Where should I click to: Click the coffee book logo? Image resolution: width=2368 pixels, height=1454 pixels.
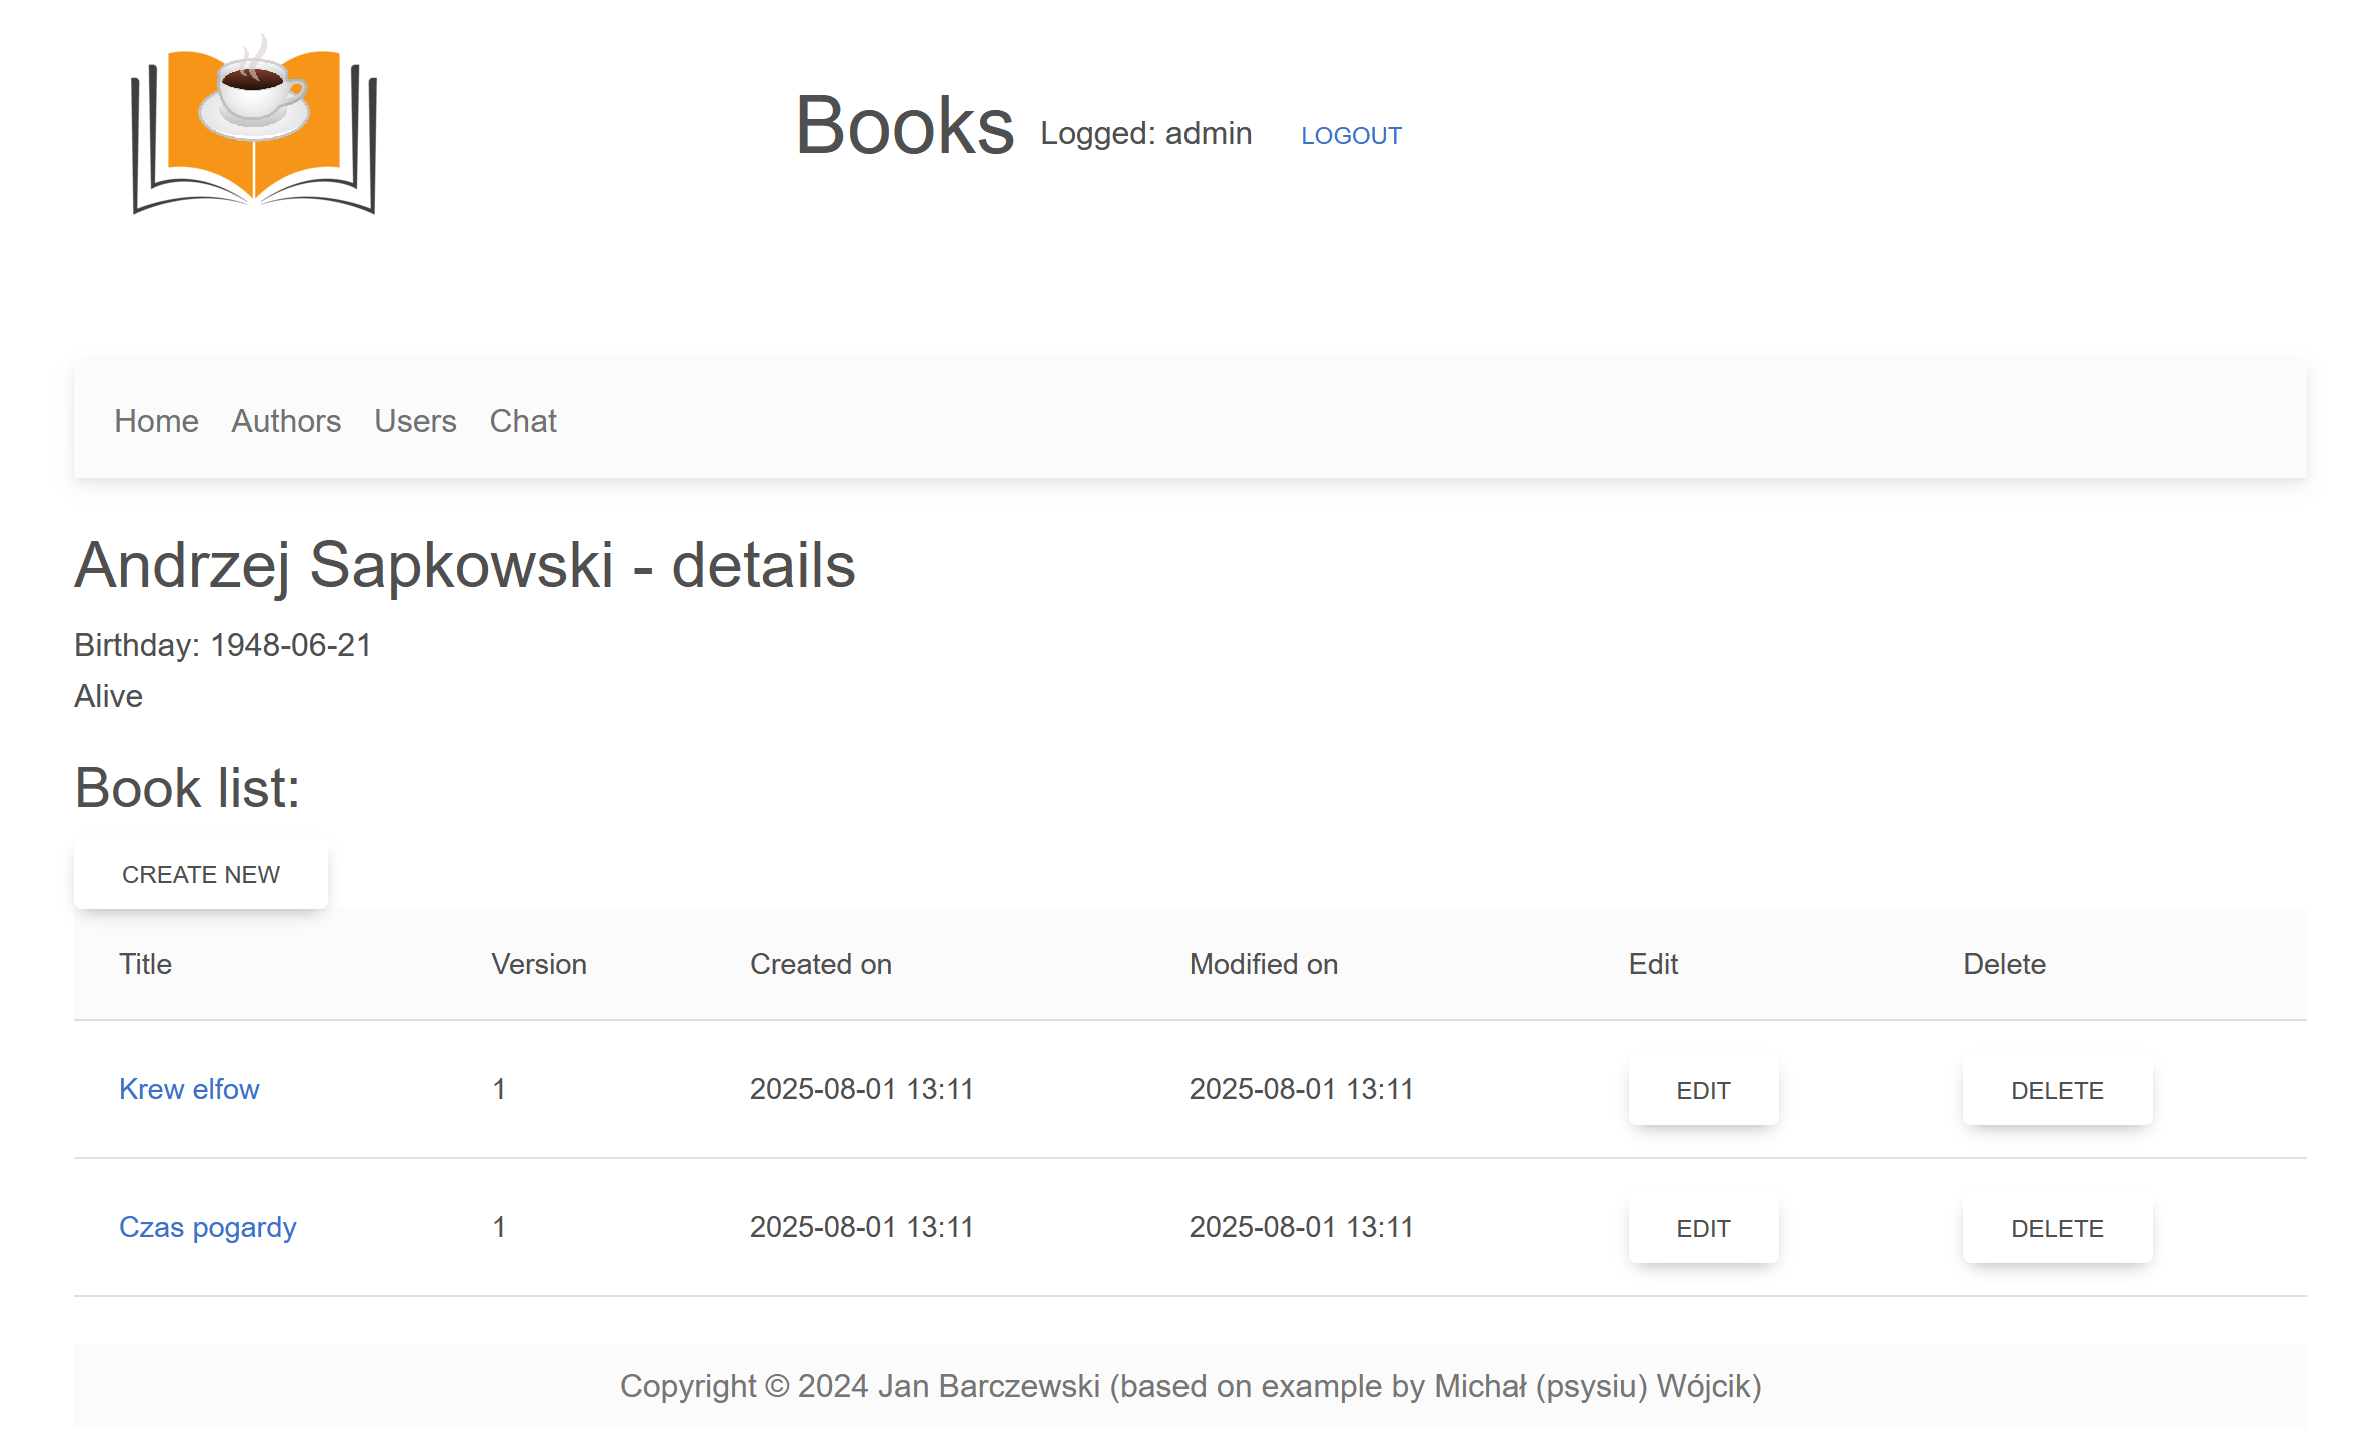254,125
